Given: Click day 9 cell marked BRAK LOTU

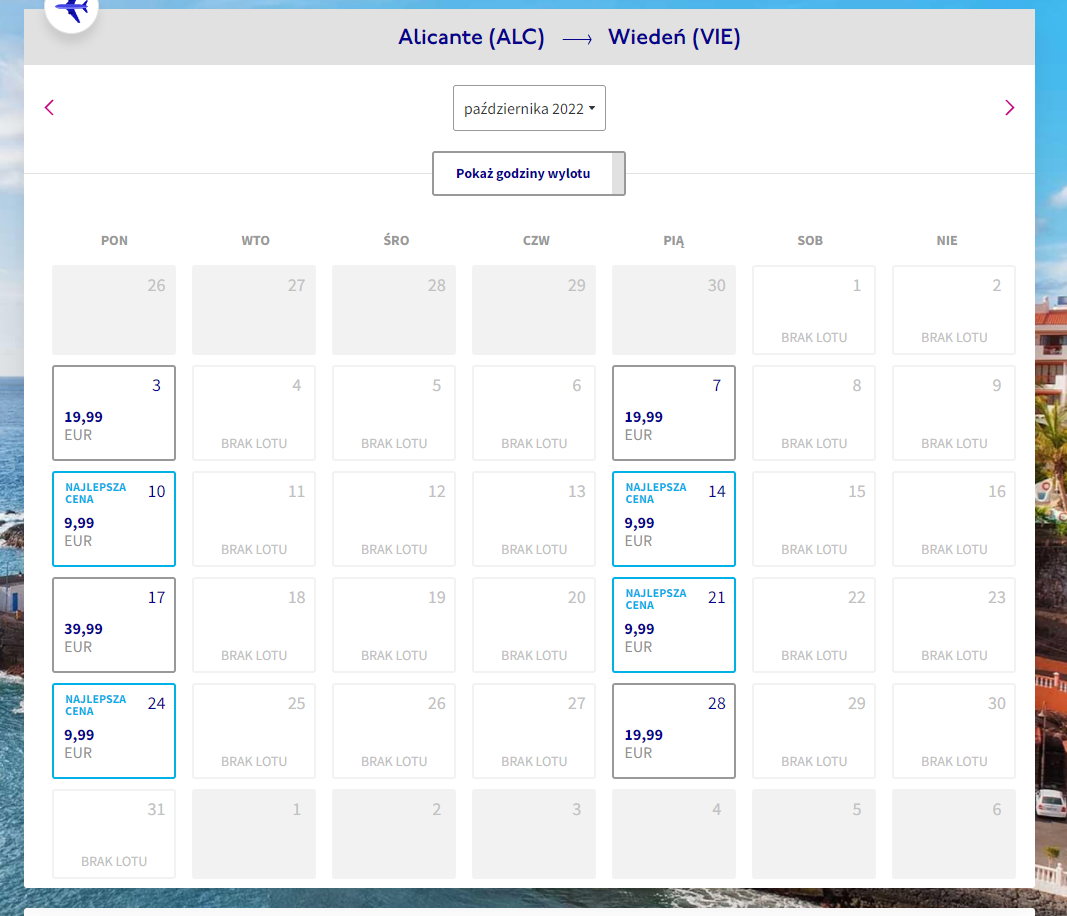Looking at the screenshot, I should click(954, 413).
